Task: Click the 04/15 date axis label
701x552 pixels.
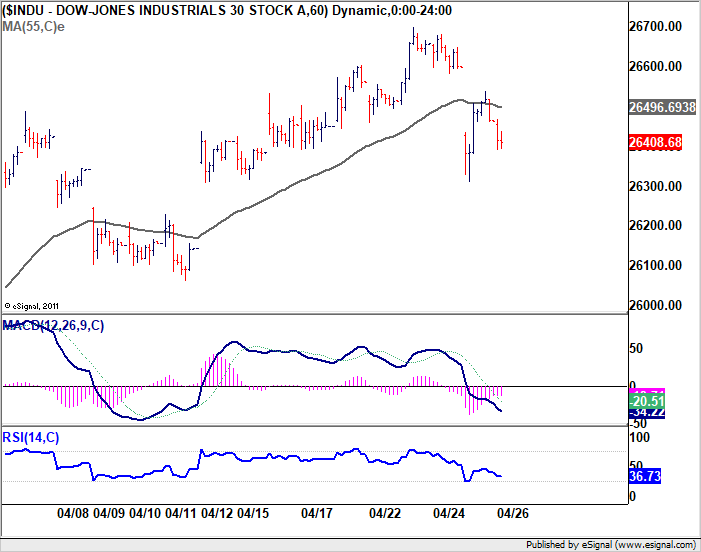Action: coord(253,513)
